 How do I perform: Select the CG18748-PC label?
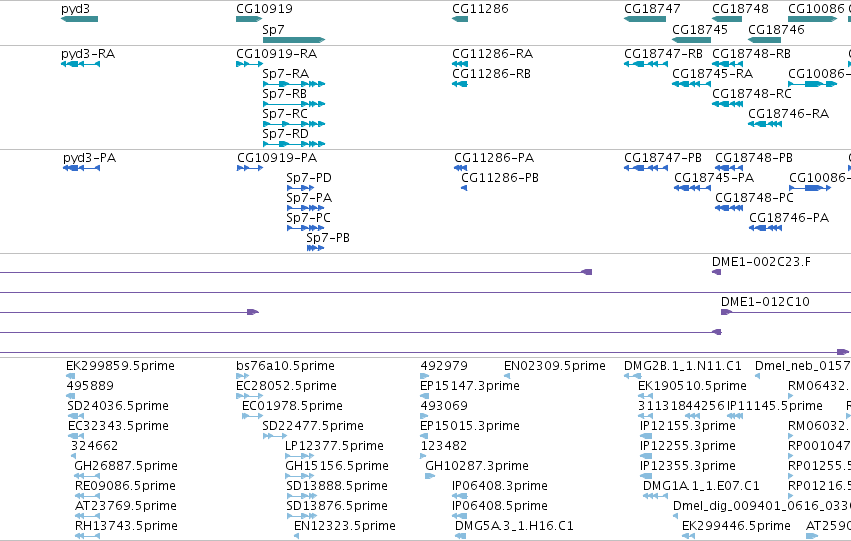pyautogui.click(x=754, y=198)
